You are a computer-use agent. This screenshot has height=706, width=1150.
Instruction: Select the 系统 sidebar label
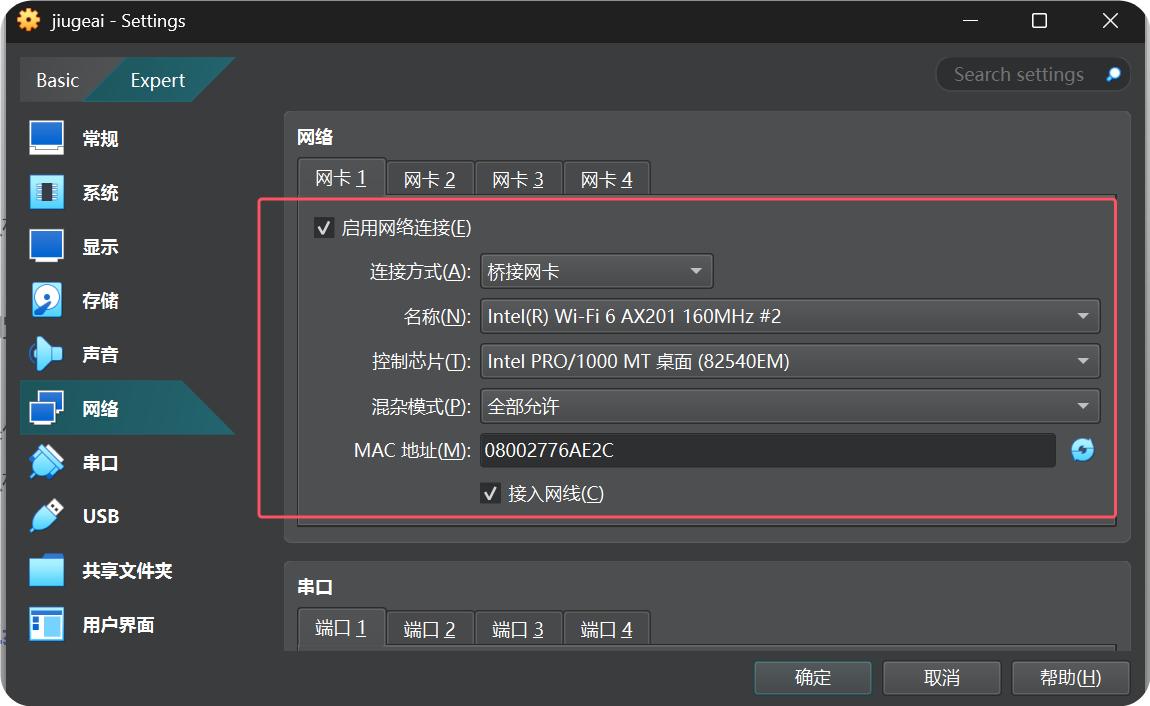[x=100, y=193]
